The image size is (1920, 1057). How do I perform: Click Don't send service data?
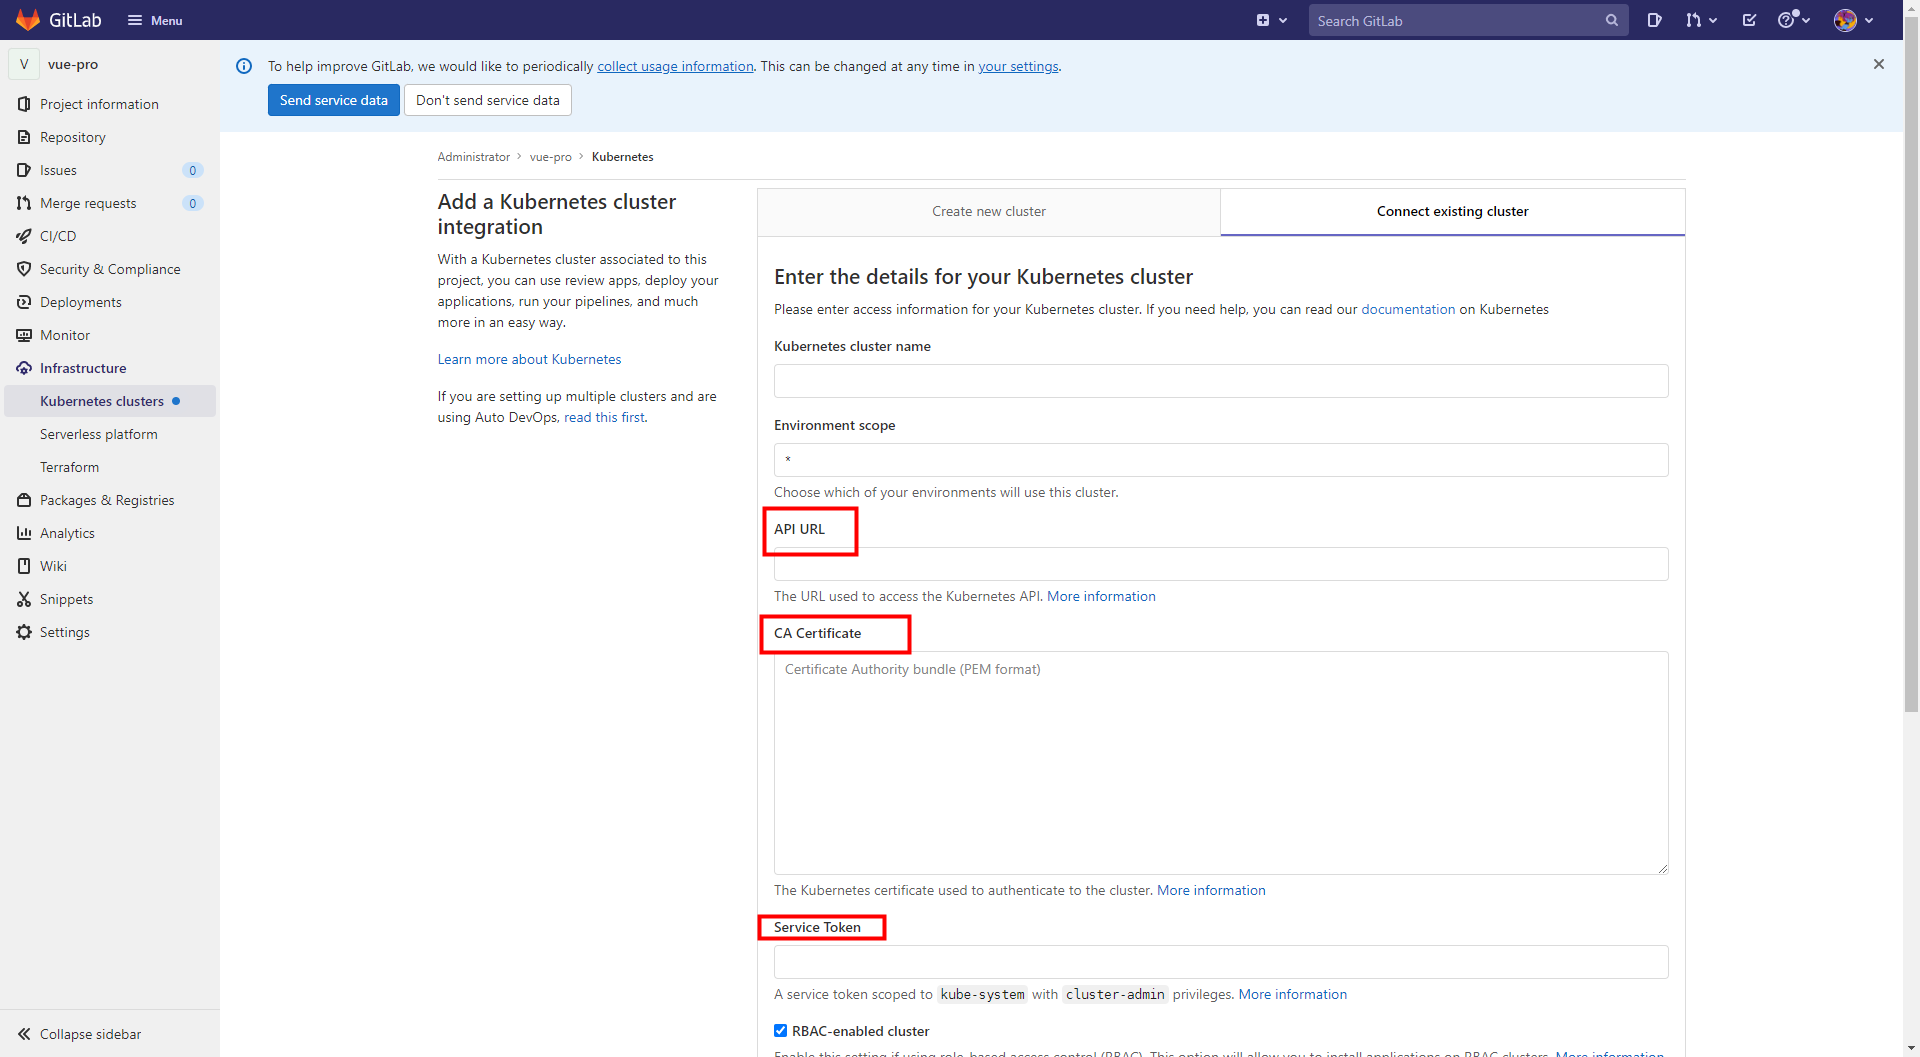[x=488, y=100]
